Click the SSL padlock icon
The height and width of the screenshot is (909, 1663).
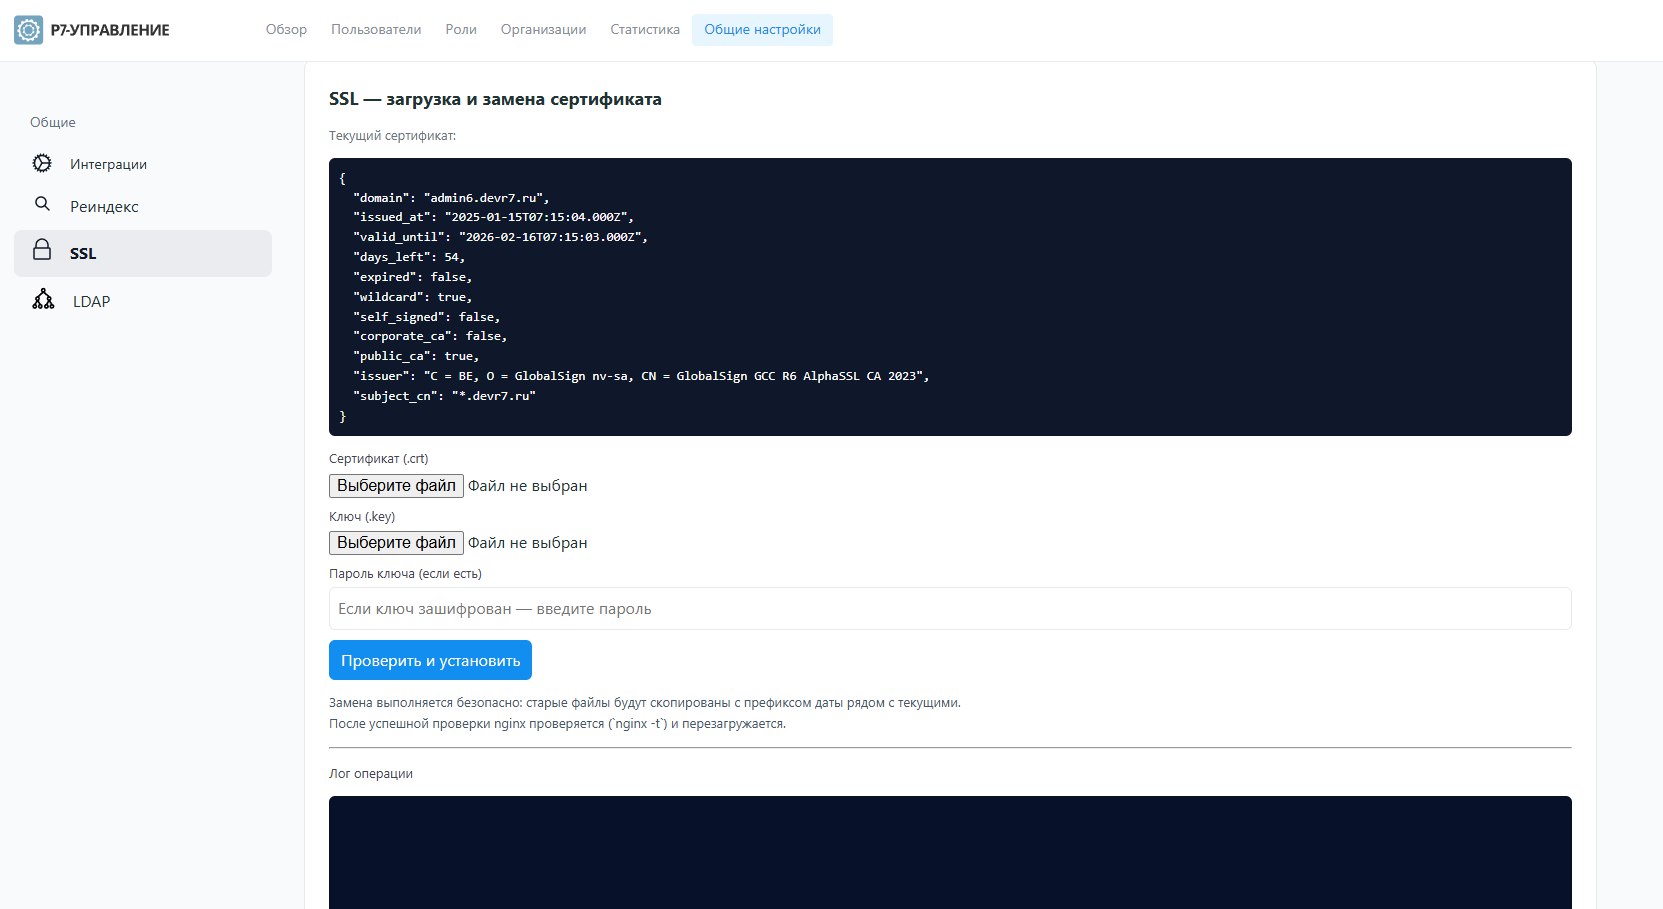point(42,250)
